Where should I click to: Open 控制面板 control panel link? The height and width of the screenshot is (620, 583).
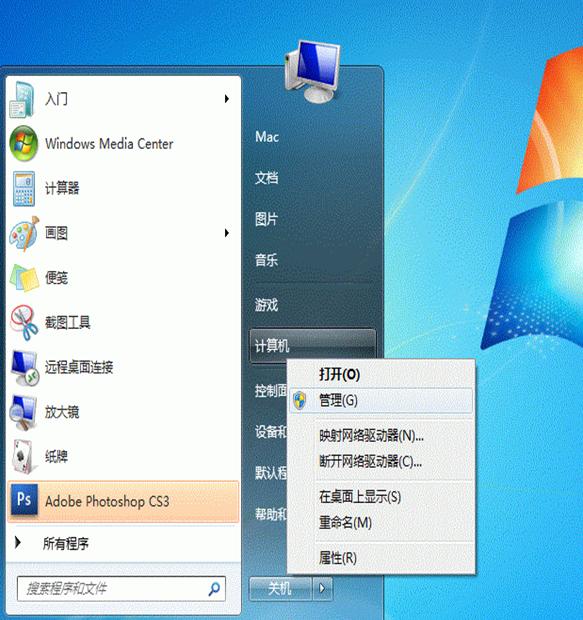click(x=271, y=391)
